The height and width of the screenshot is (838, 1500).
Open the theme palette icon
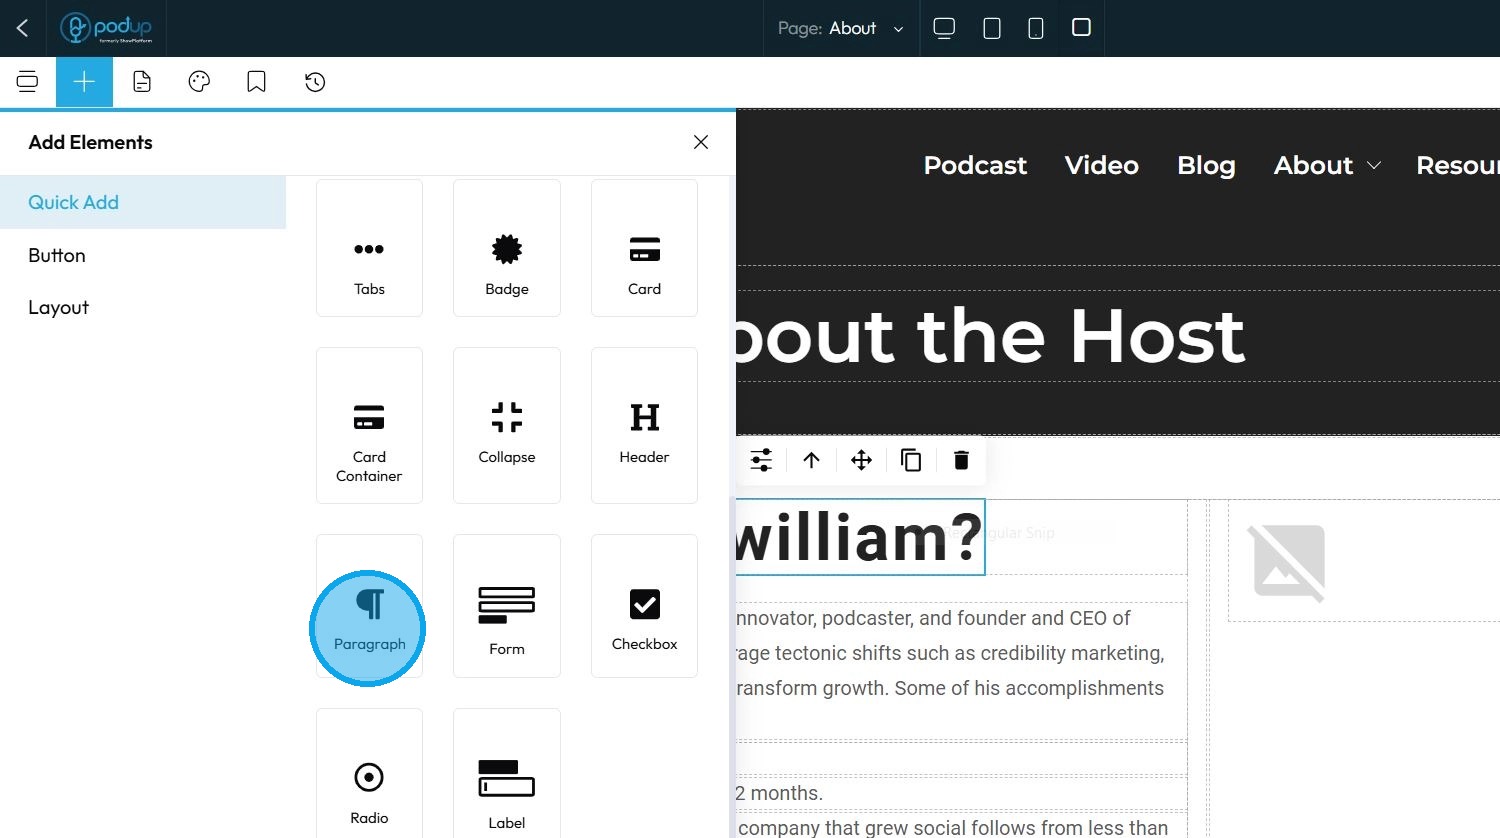click(x=199, y=82)
